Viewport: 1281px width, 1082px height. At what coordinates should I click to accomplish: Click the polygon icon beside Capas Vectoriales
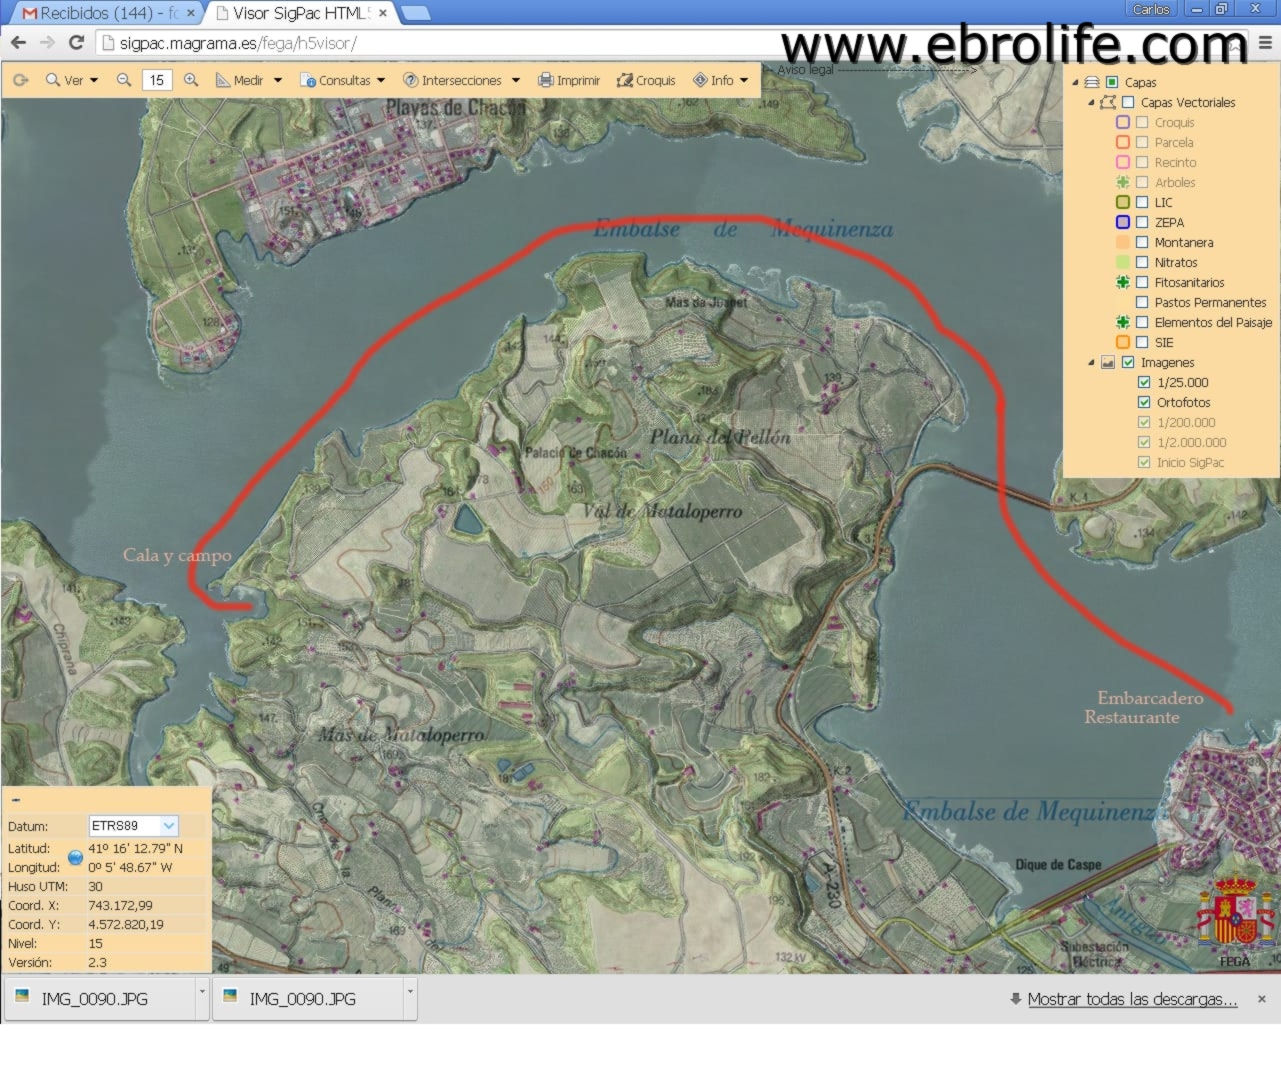tap(1107, 102)
